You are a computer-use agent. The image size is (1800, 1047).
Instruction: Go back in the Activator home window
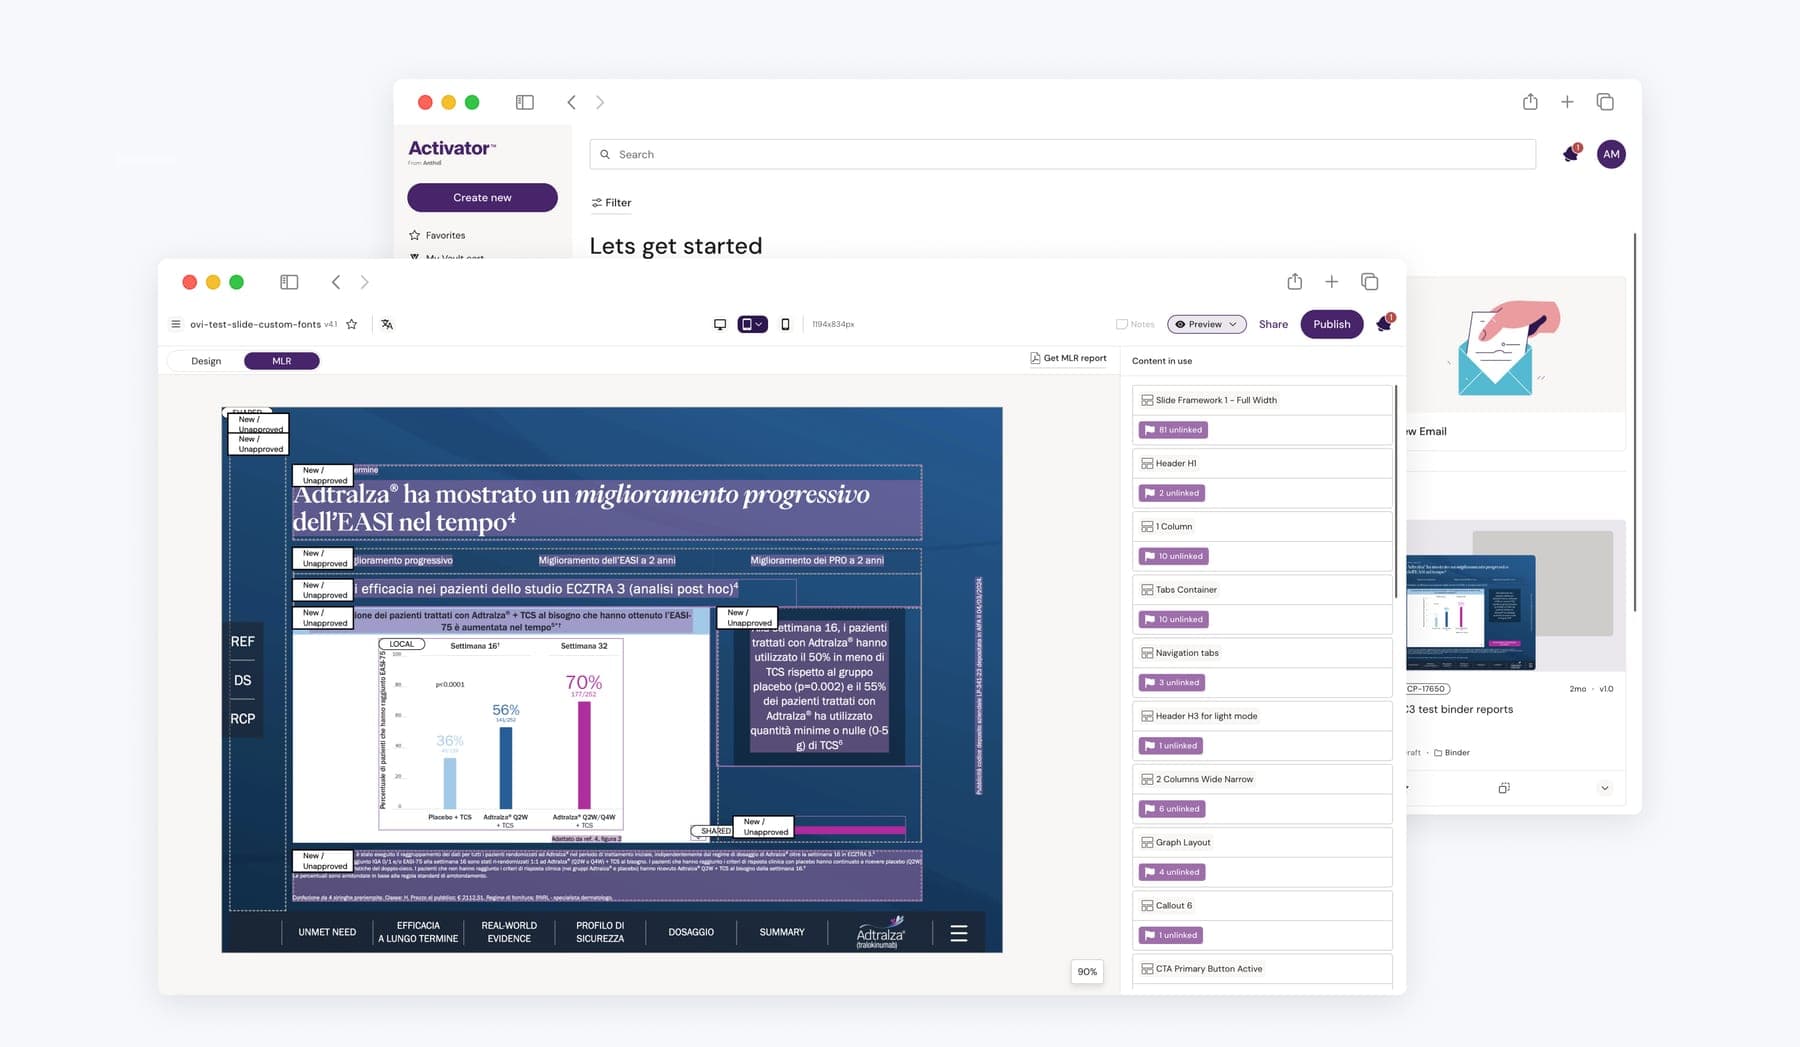point(572,102)
